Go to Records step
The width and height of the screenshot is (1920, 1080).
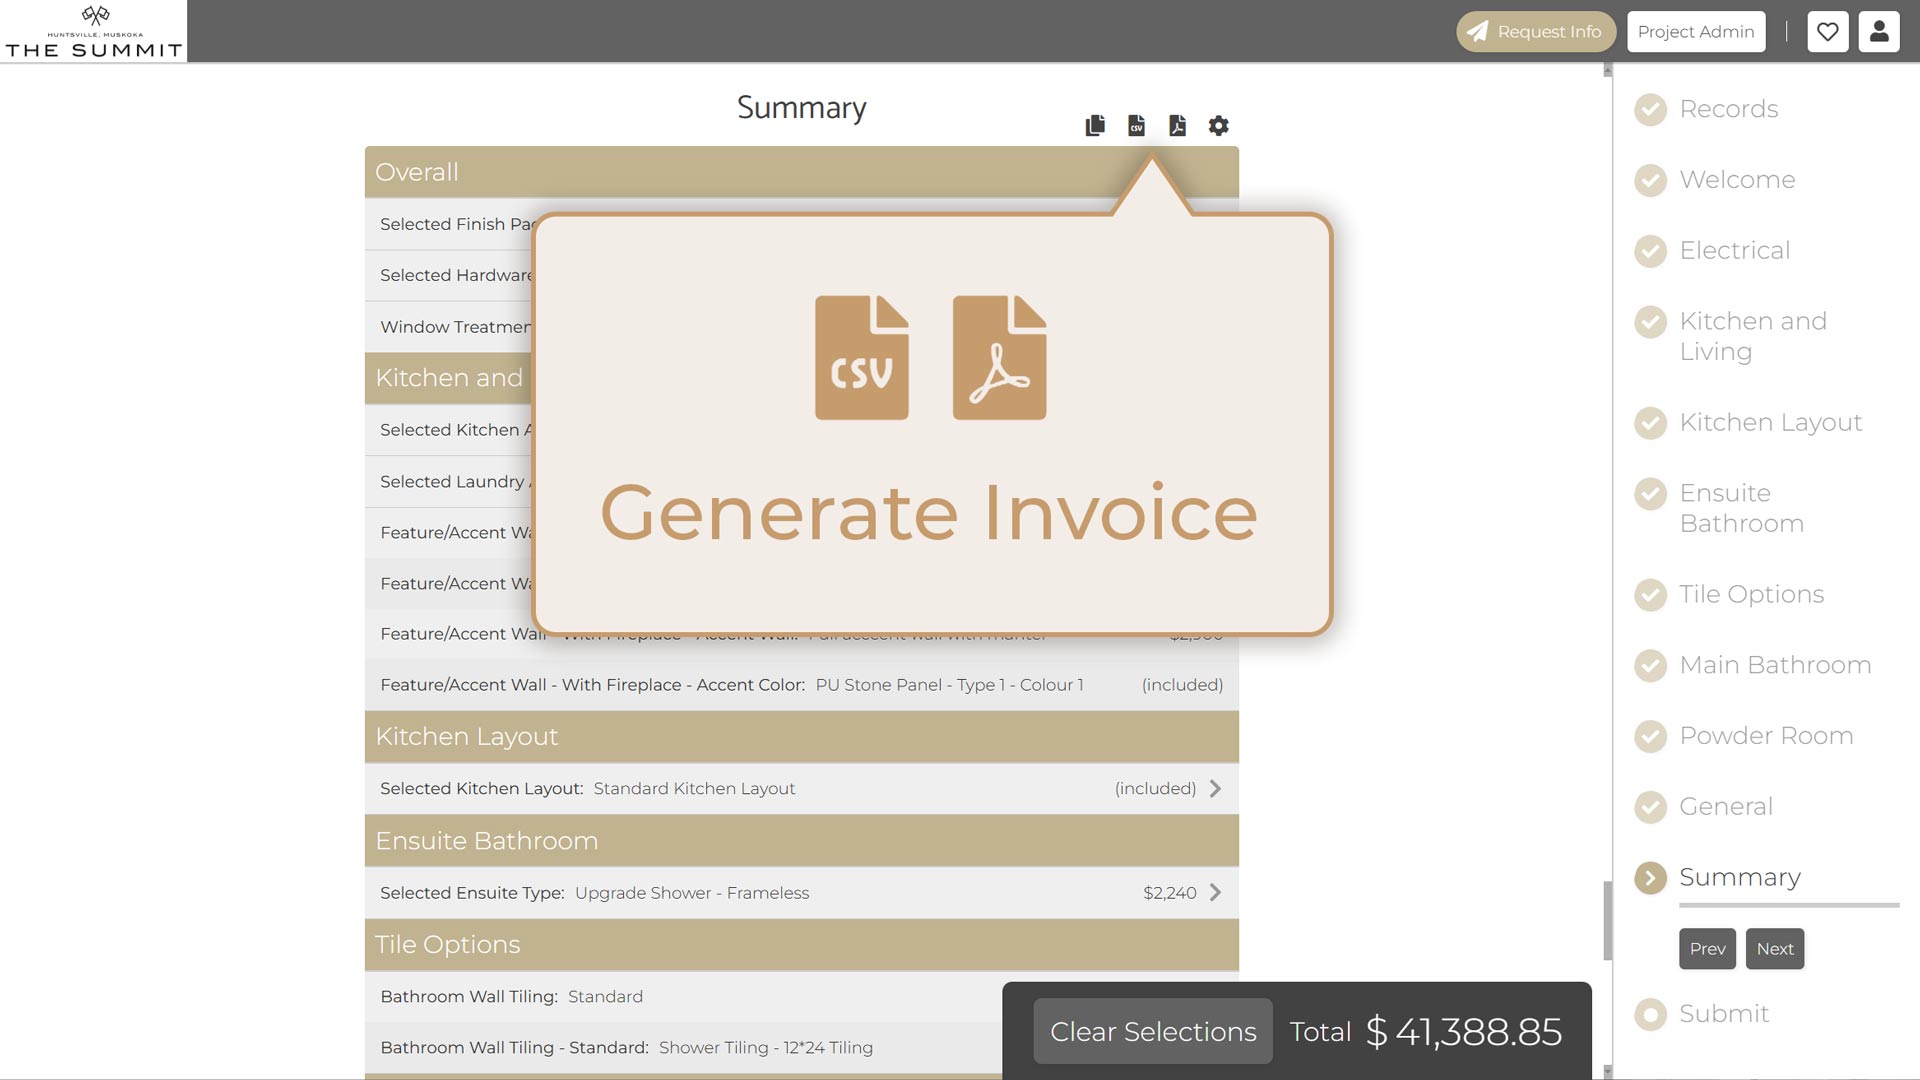click(1728, 109)
